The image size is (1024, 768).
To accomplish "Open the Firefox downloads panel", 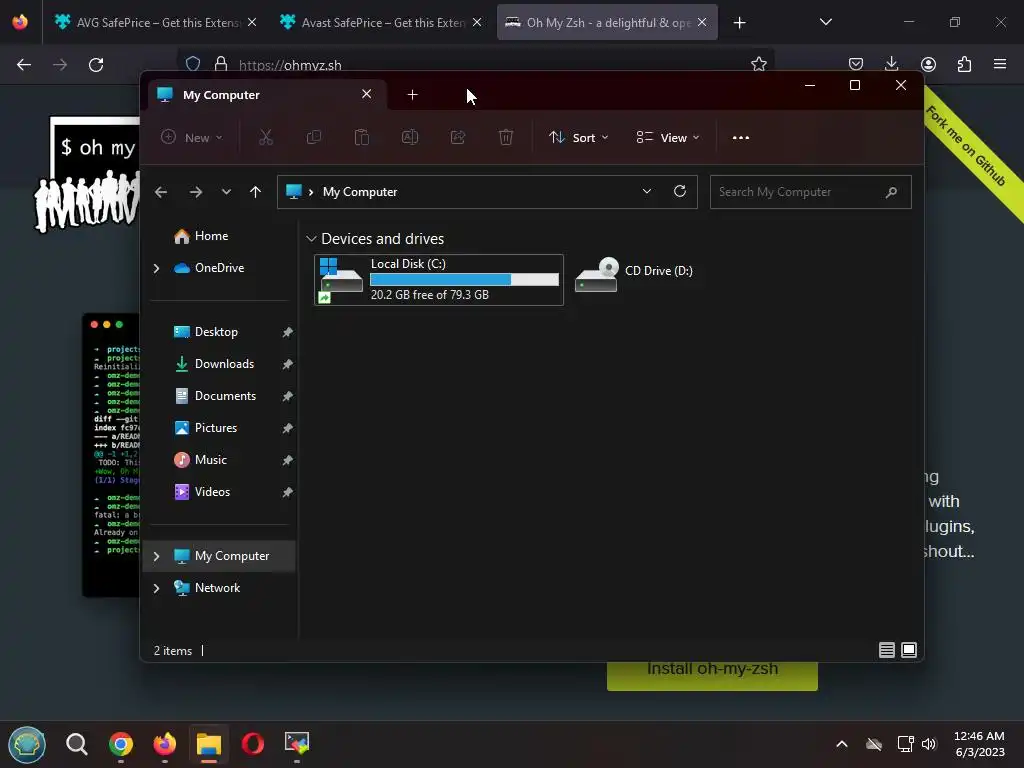I will pos(891,63).
